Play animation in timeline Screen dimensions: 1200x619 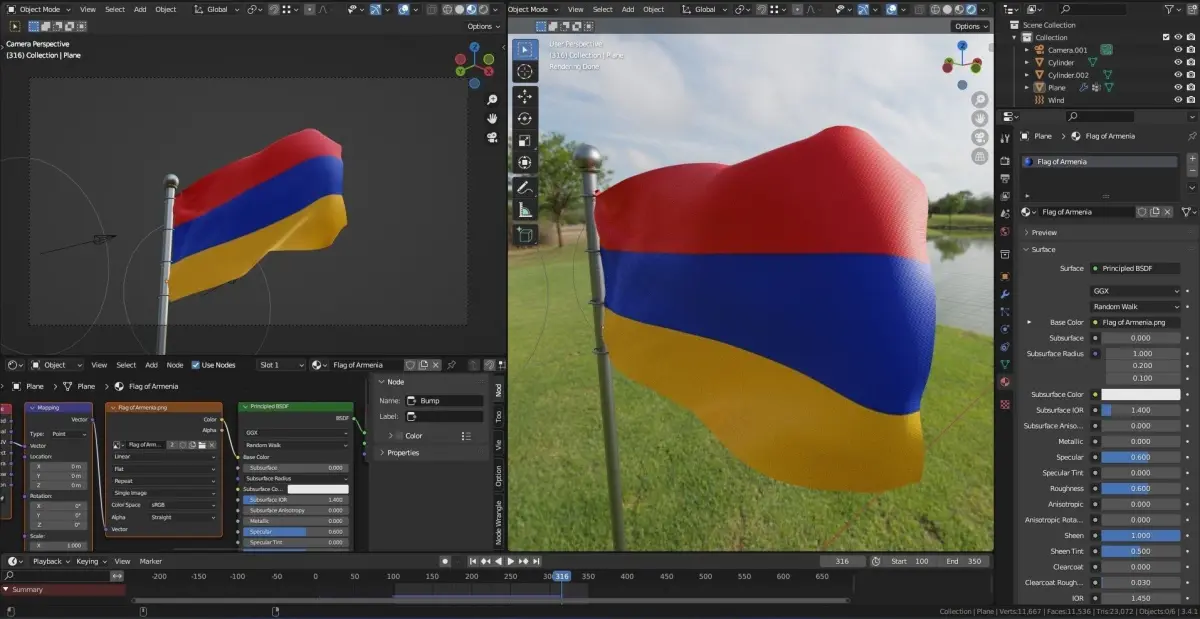(511, 561)
